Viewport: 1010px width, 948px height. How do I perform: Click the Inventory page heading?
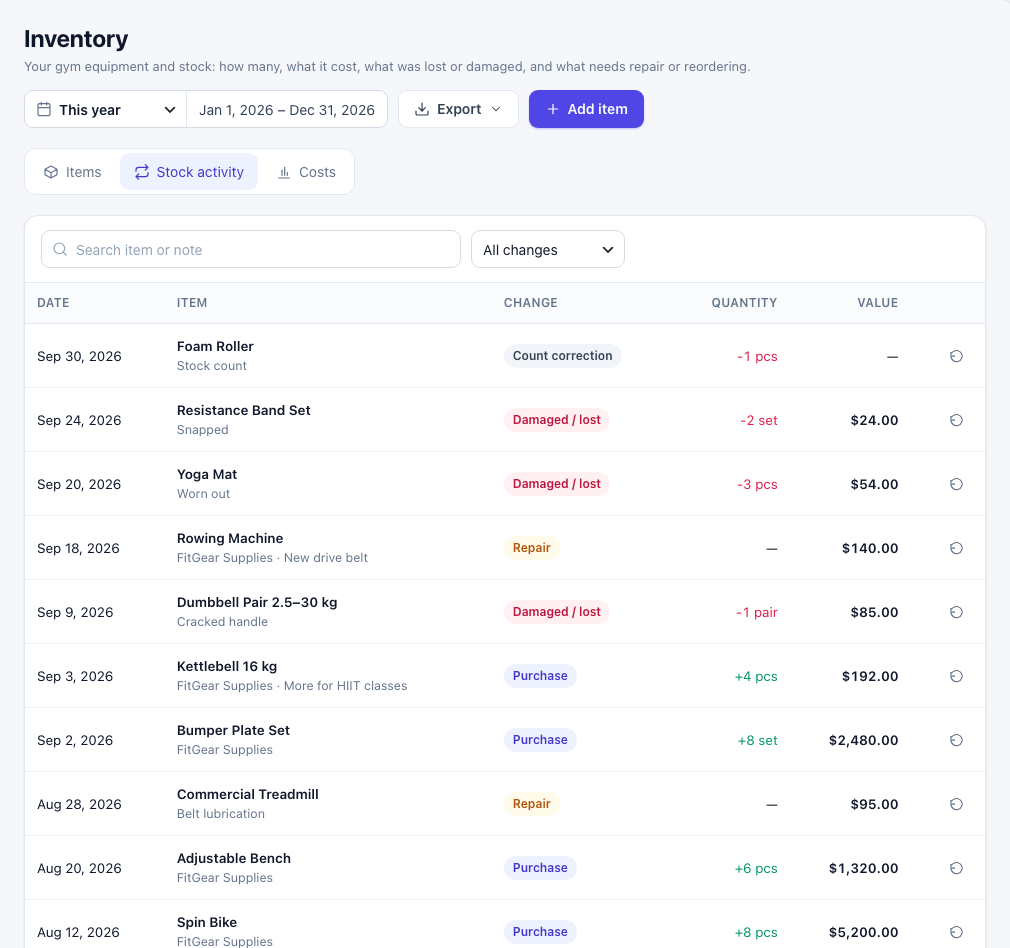[x=76, y=39]
